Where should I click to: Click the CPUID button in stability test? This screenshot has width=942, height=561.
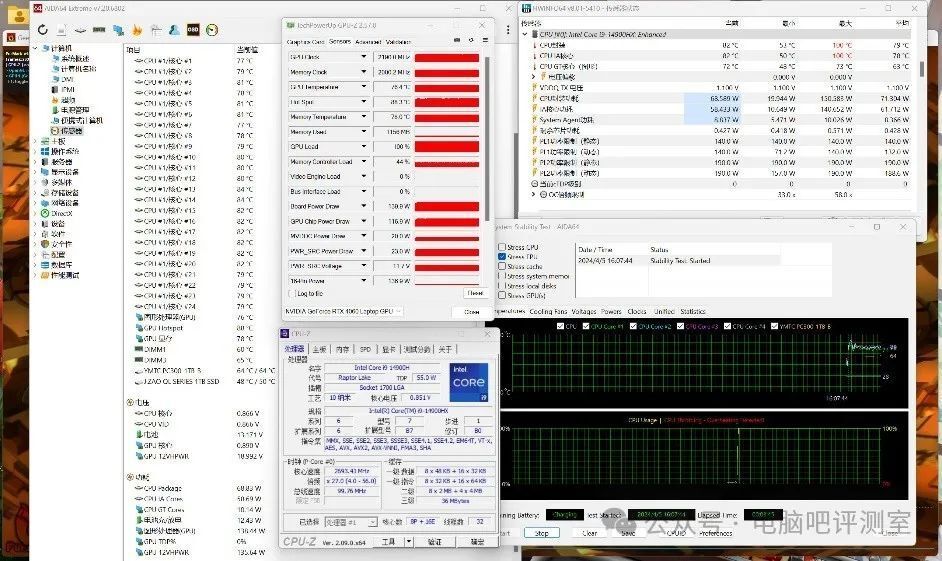675,533
